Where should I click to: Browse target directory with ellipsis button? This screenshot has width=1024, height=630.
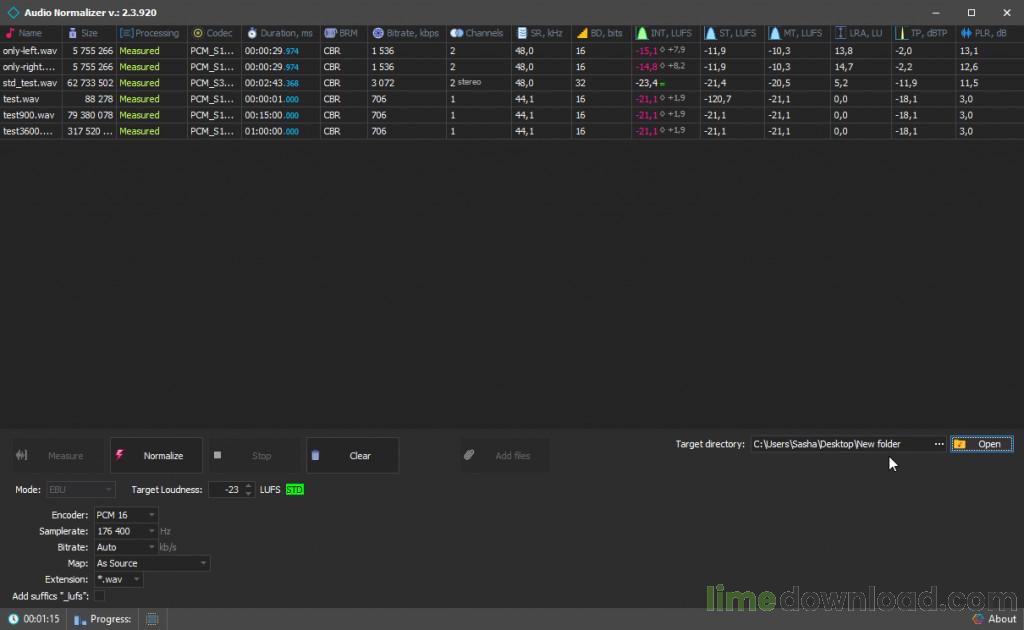938,444
